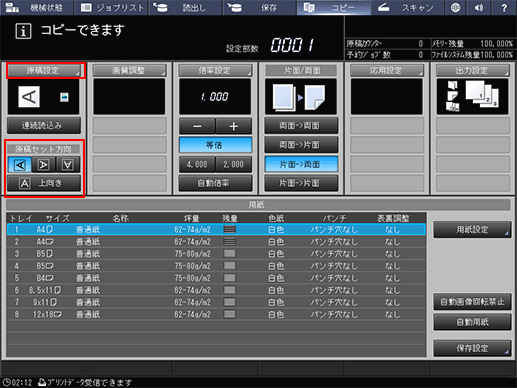Choose the 2.000 zoom preset
Screen dimensions: 517x388
(x=234, y=164)
